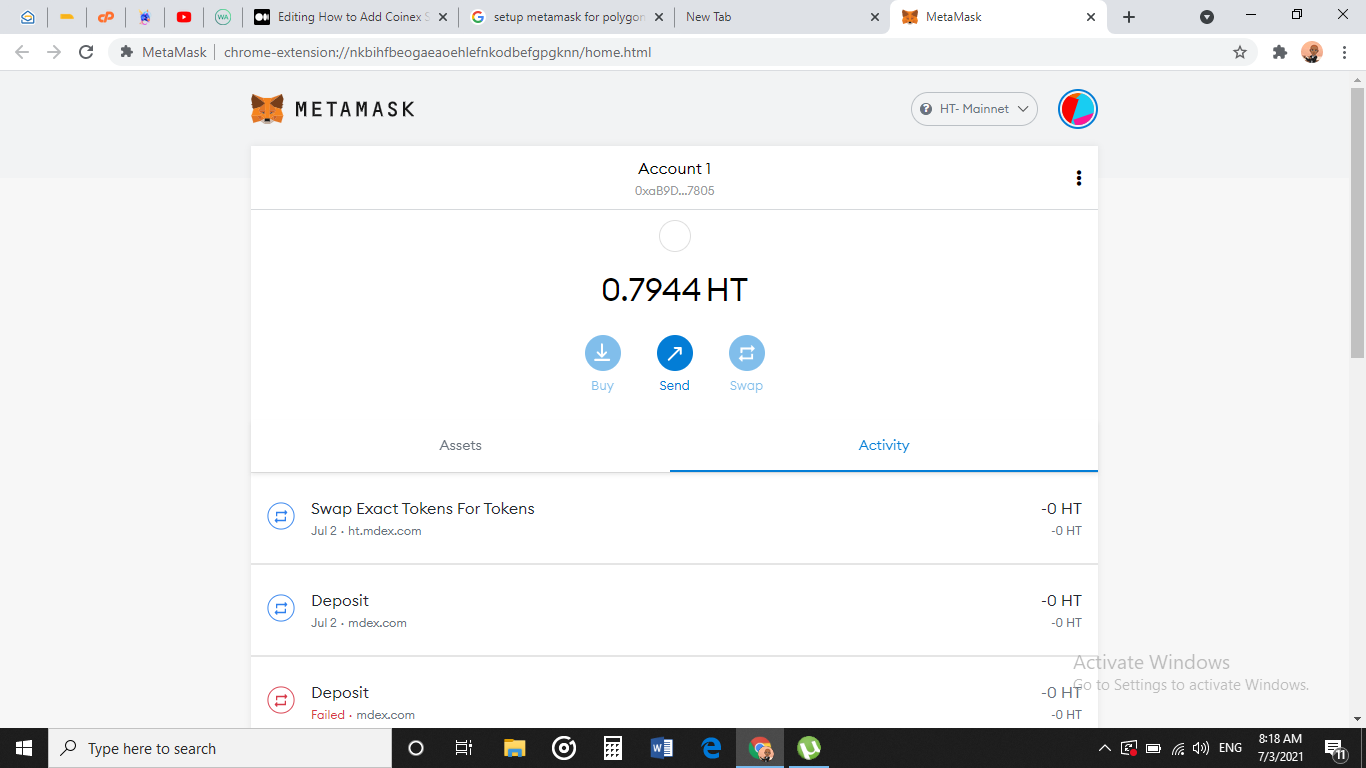Viewport: 1366px width, 768px height.
Task: Open Swap Exact Tokens For Tokens transaction
Action: 674,518
